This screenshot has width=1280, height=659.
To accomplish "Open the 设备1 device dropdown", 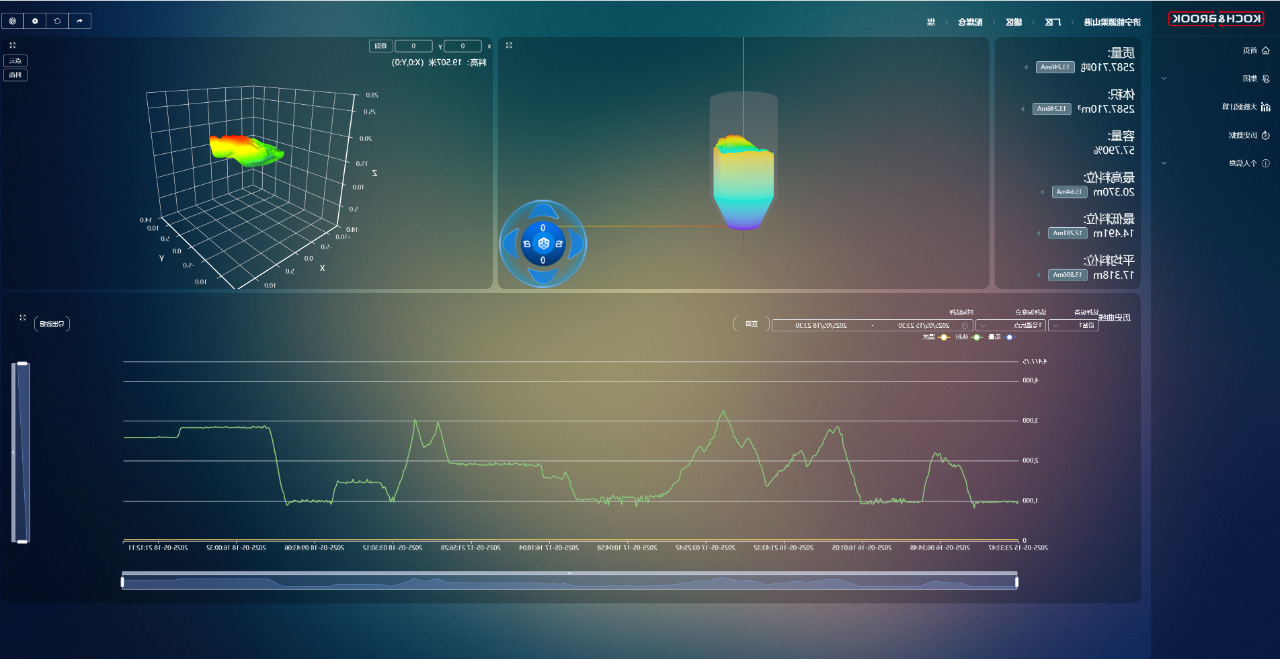I will coord(1074,325).
